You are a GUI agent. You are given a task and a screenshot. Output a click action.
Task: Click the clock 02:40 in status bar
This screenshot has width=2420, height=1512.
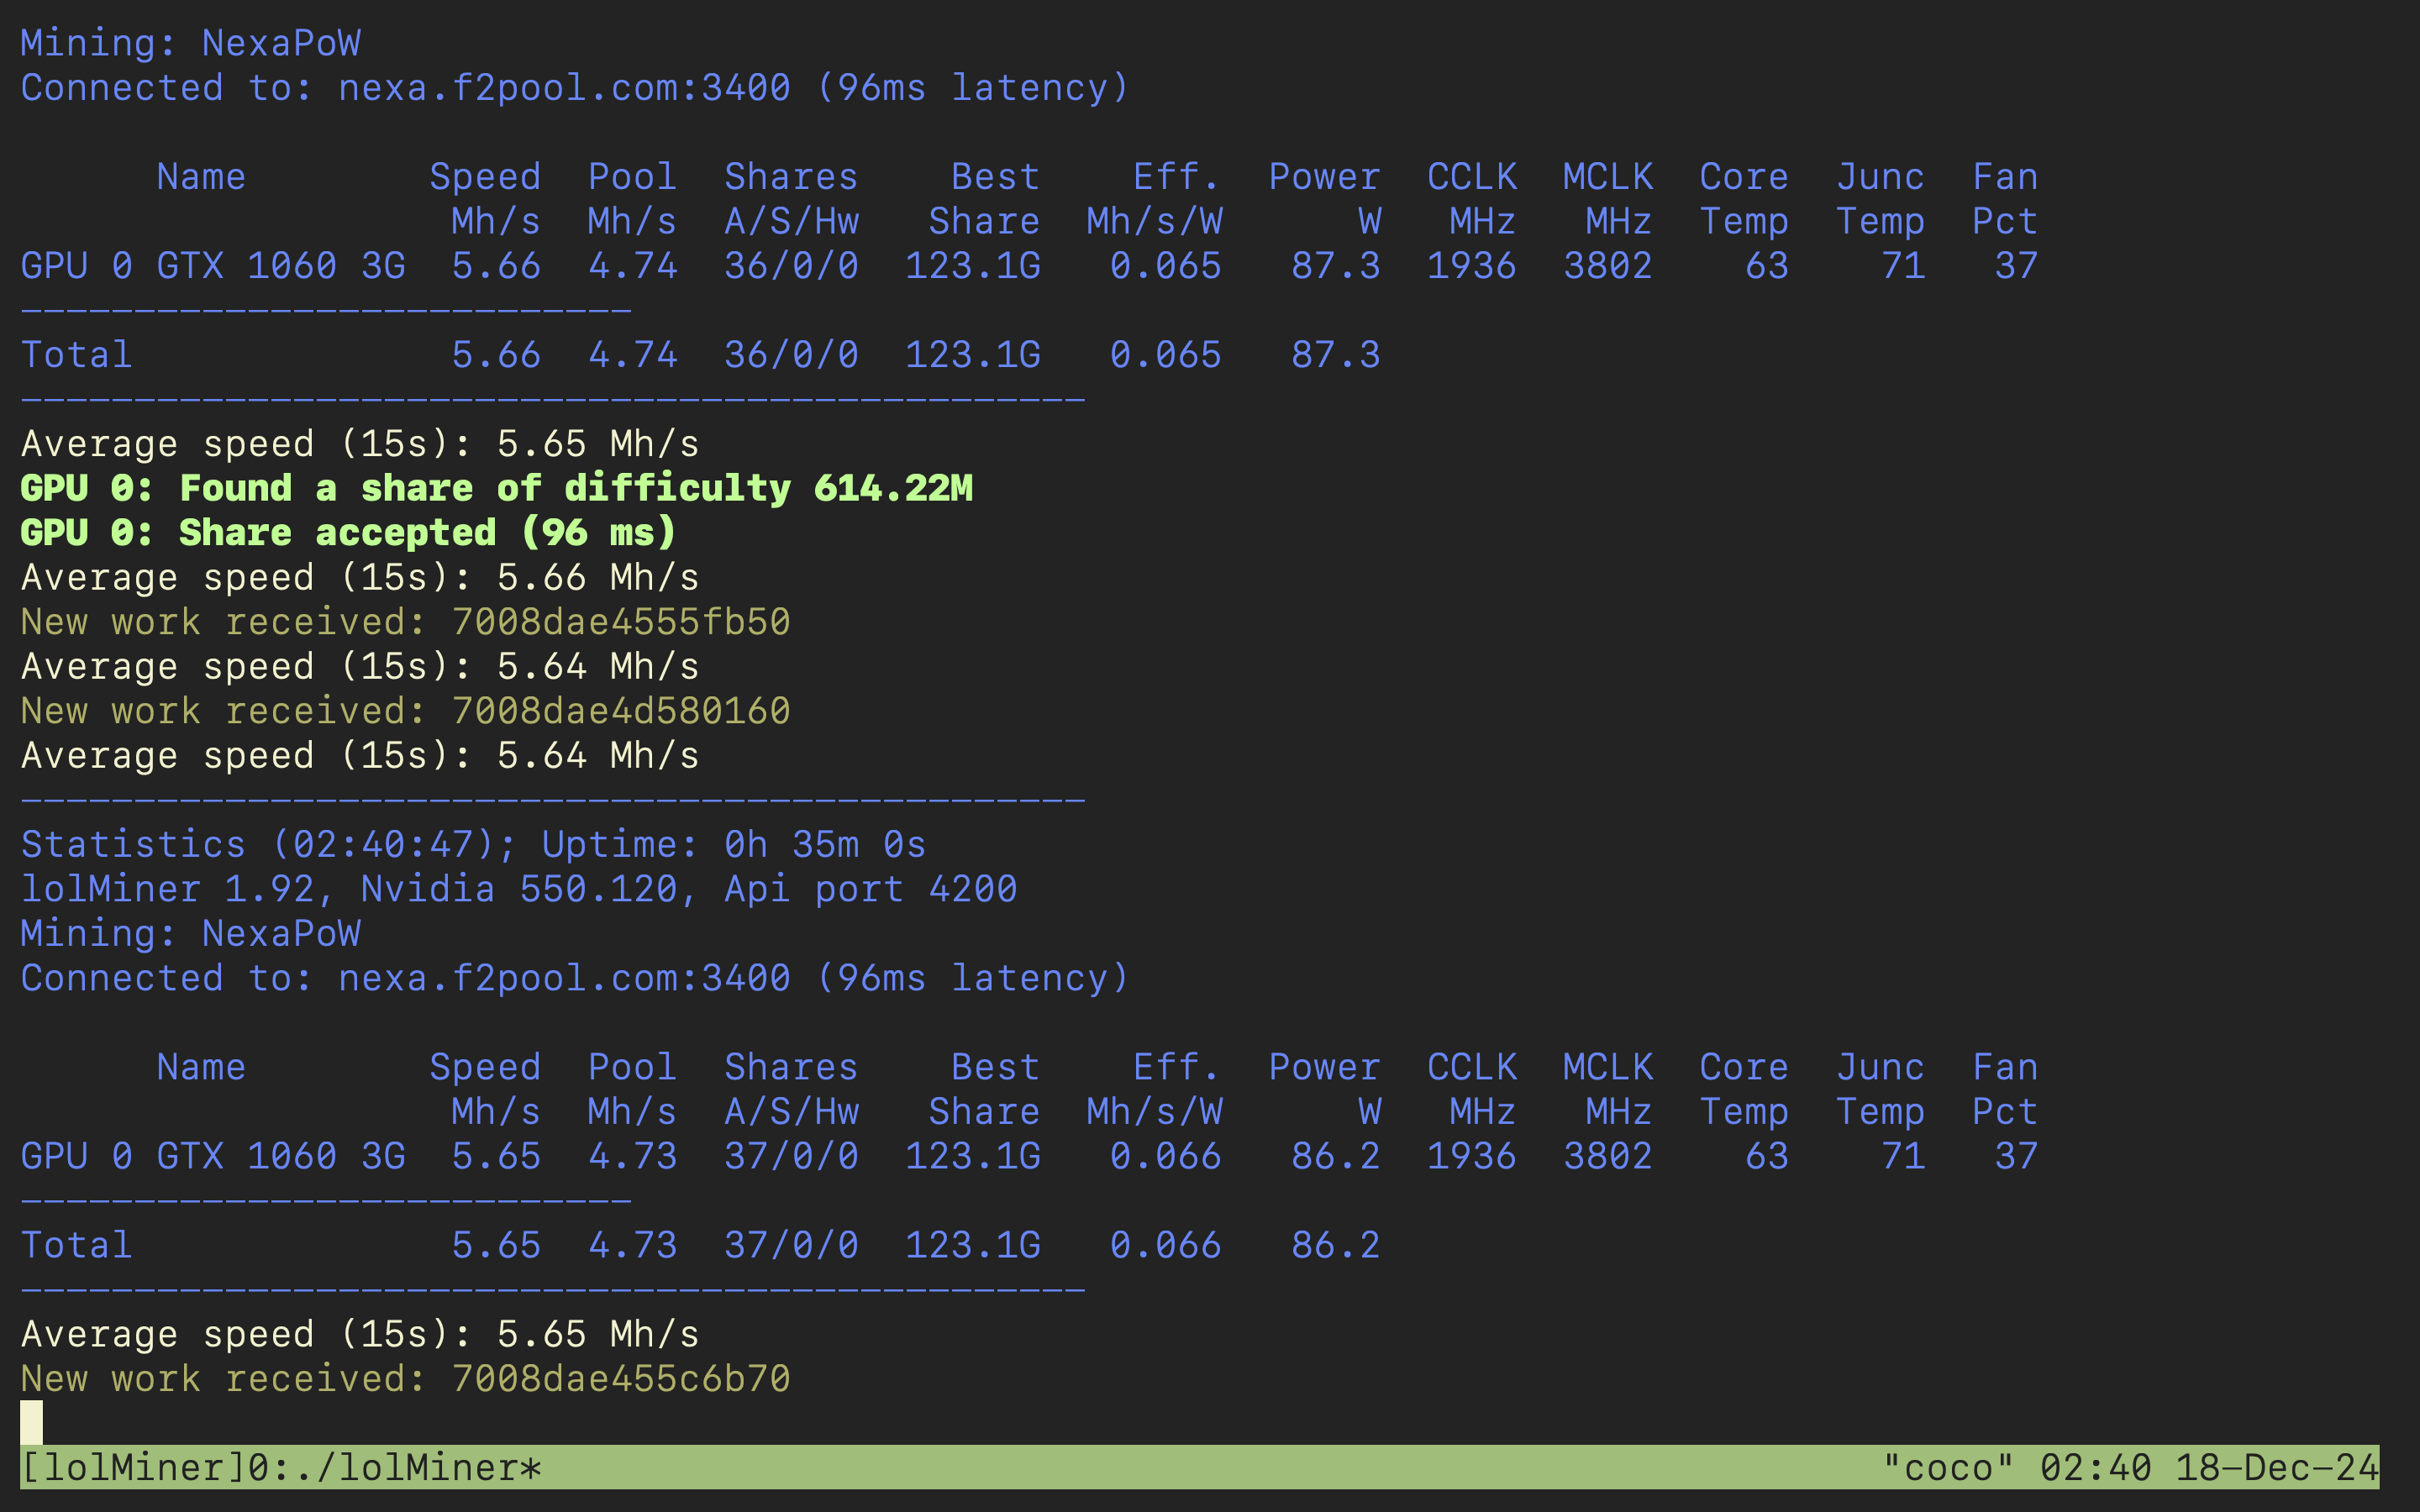(x=2095, y=1467)
